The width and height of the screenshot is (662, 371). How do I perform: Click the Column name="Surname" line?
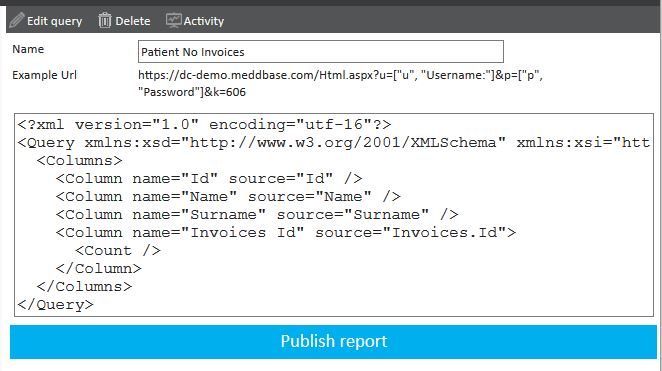pyautogui.click(x=257, y=214)
